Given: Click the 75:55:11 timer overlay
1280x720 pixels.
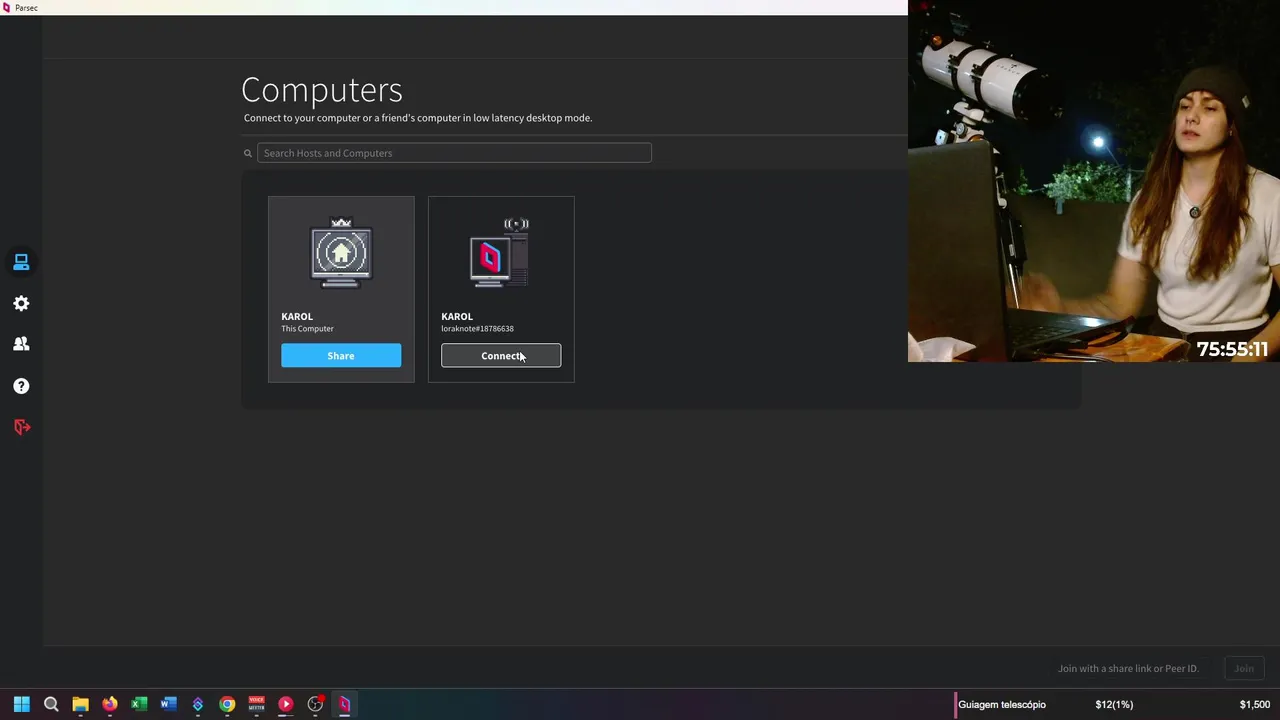Looking at the screenshot, I should (1232, 349).
